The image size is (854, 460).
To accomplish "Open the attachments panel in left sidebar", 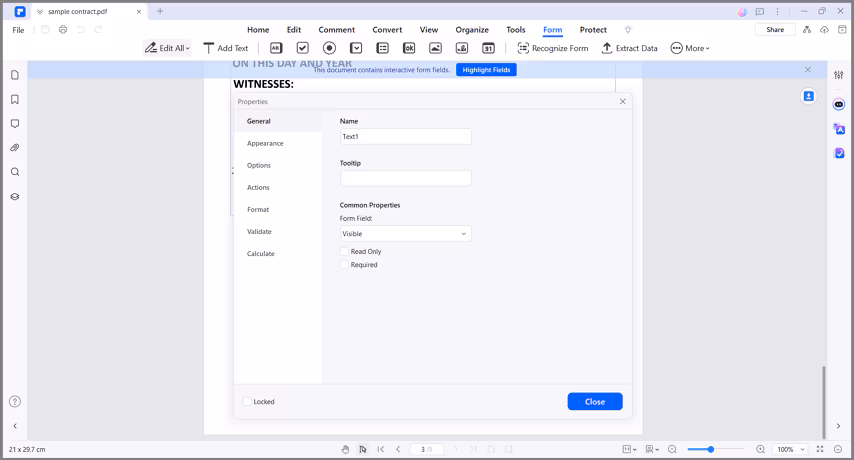I will pyautogui.click(x=15, y=148).
